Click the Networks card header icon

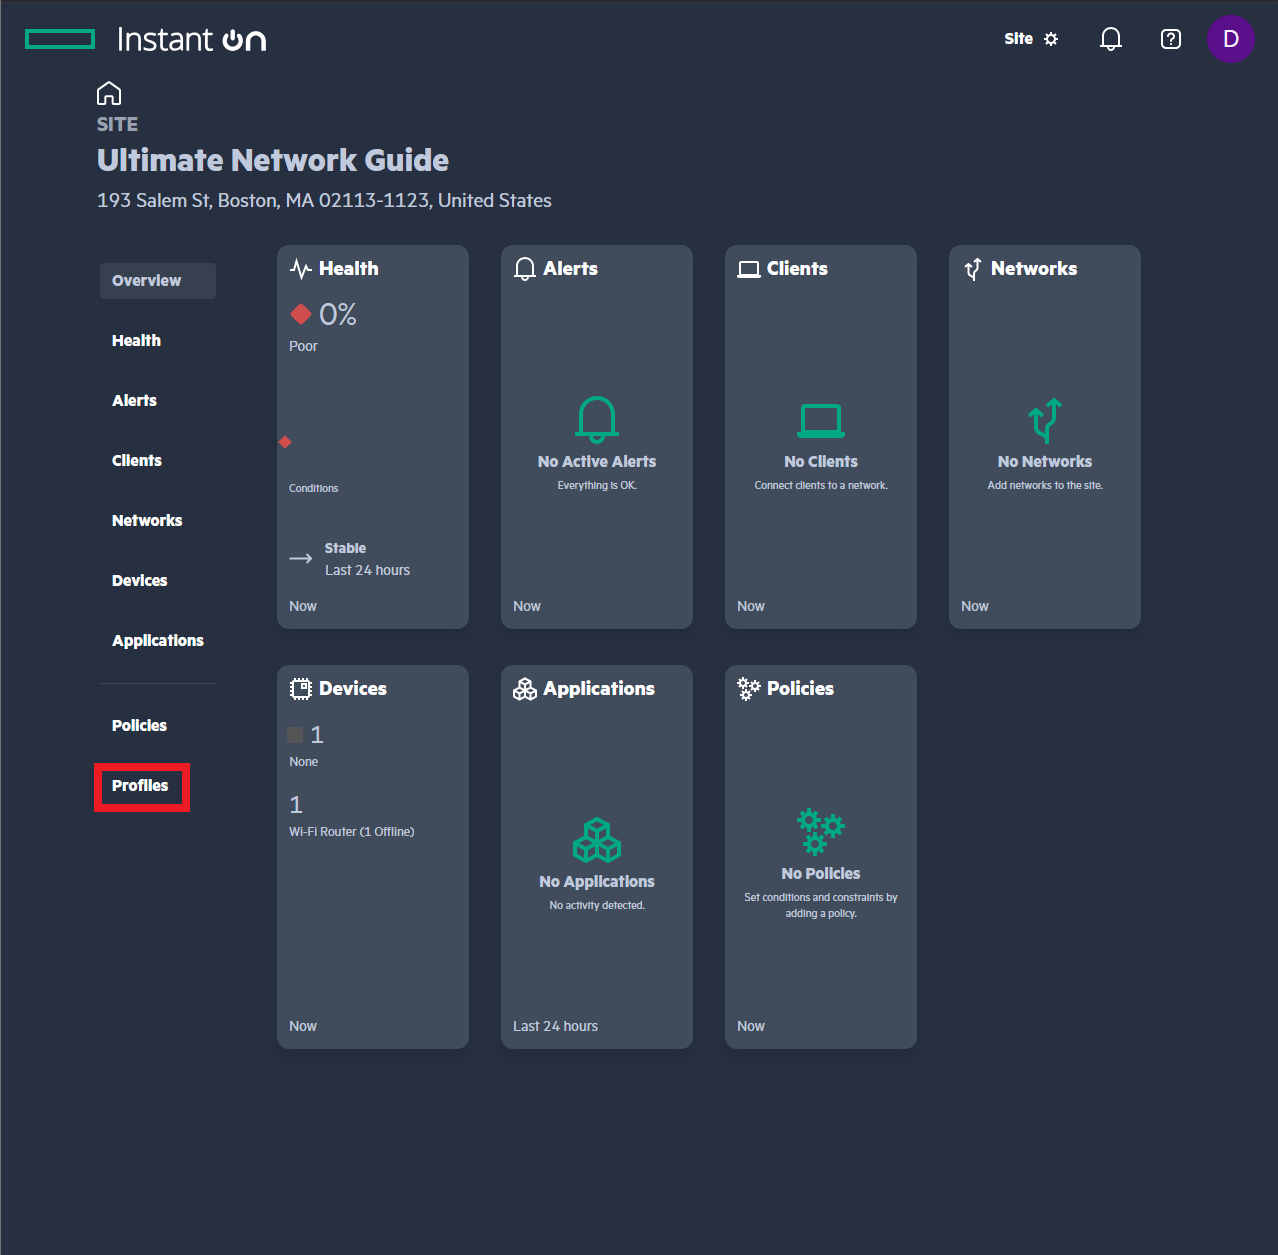coord(973,269)
